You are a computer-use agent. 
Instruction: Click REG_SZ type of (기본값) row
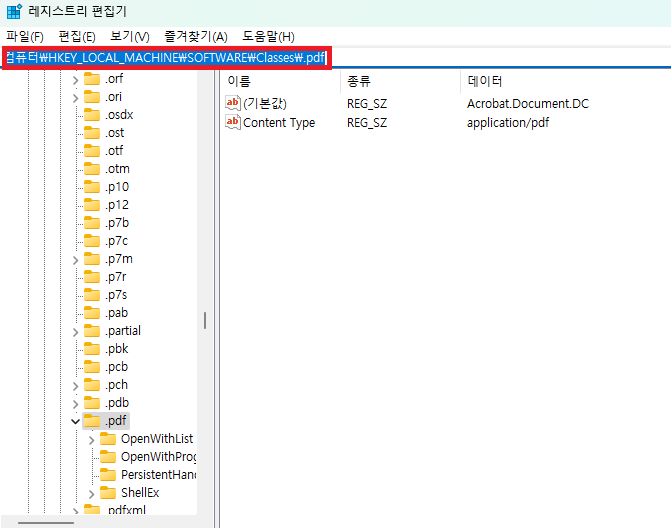click(367, 104)
